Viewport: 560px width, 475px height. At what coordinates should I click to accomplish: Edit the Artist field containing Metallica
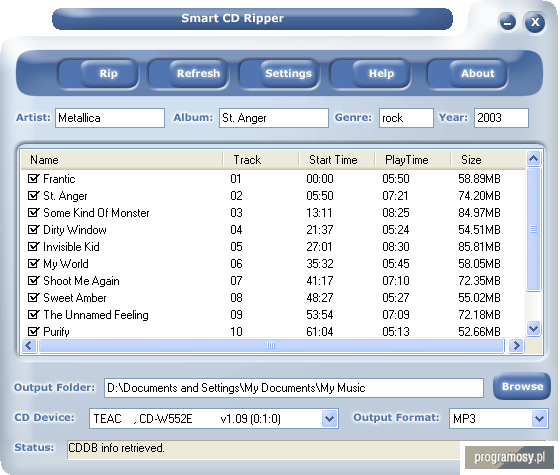point(110,118)
